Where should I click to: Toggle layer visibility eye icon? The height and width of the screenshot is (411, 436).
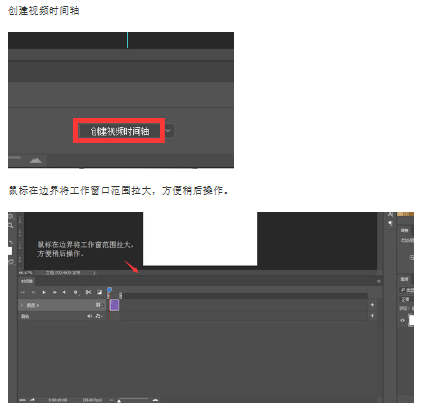pyautogui.click(x=403, y=320)
